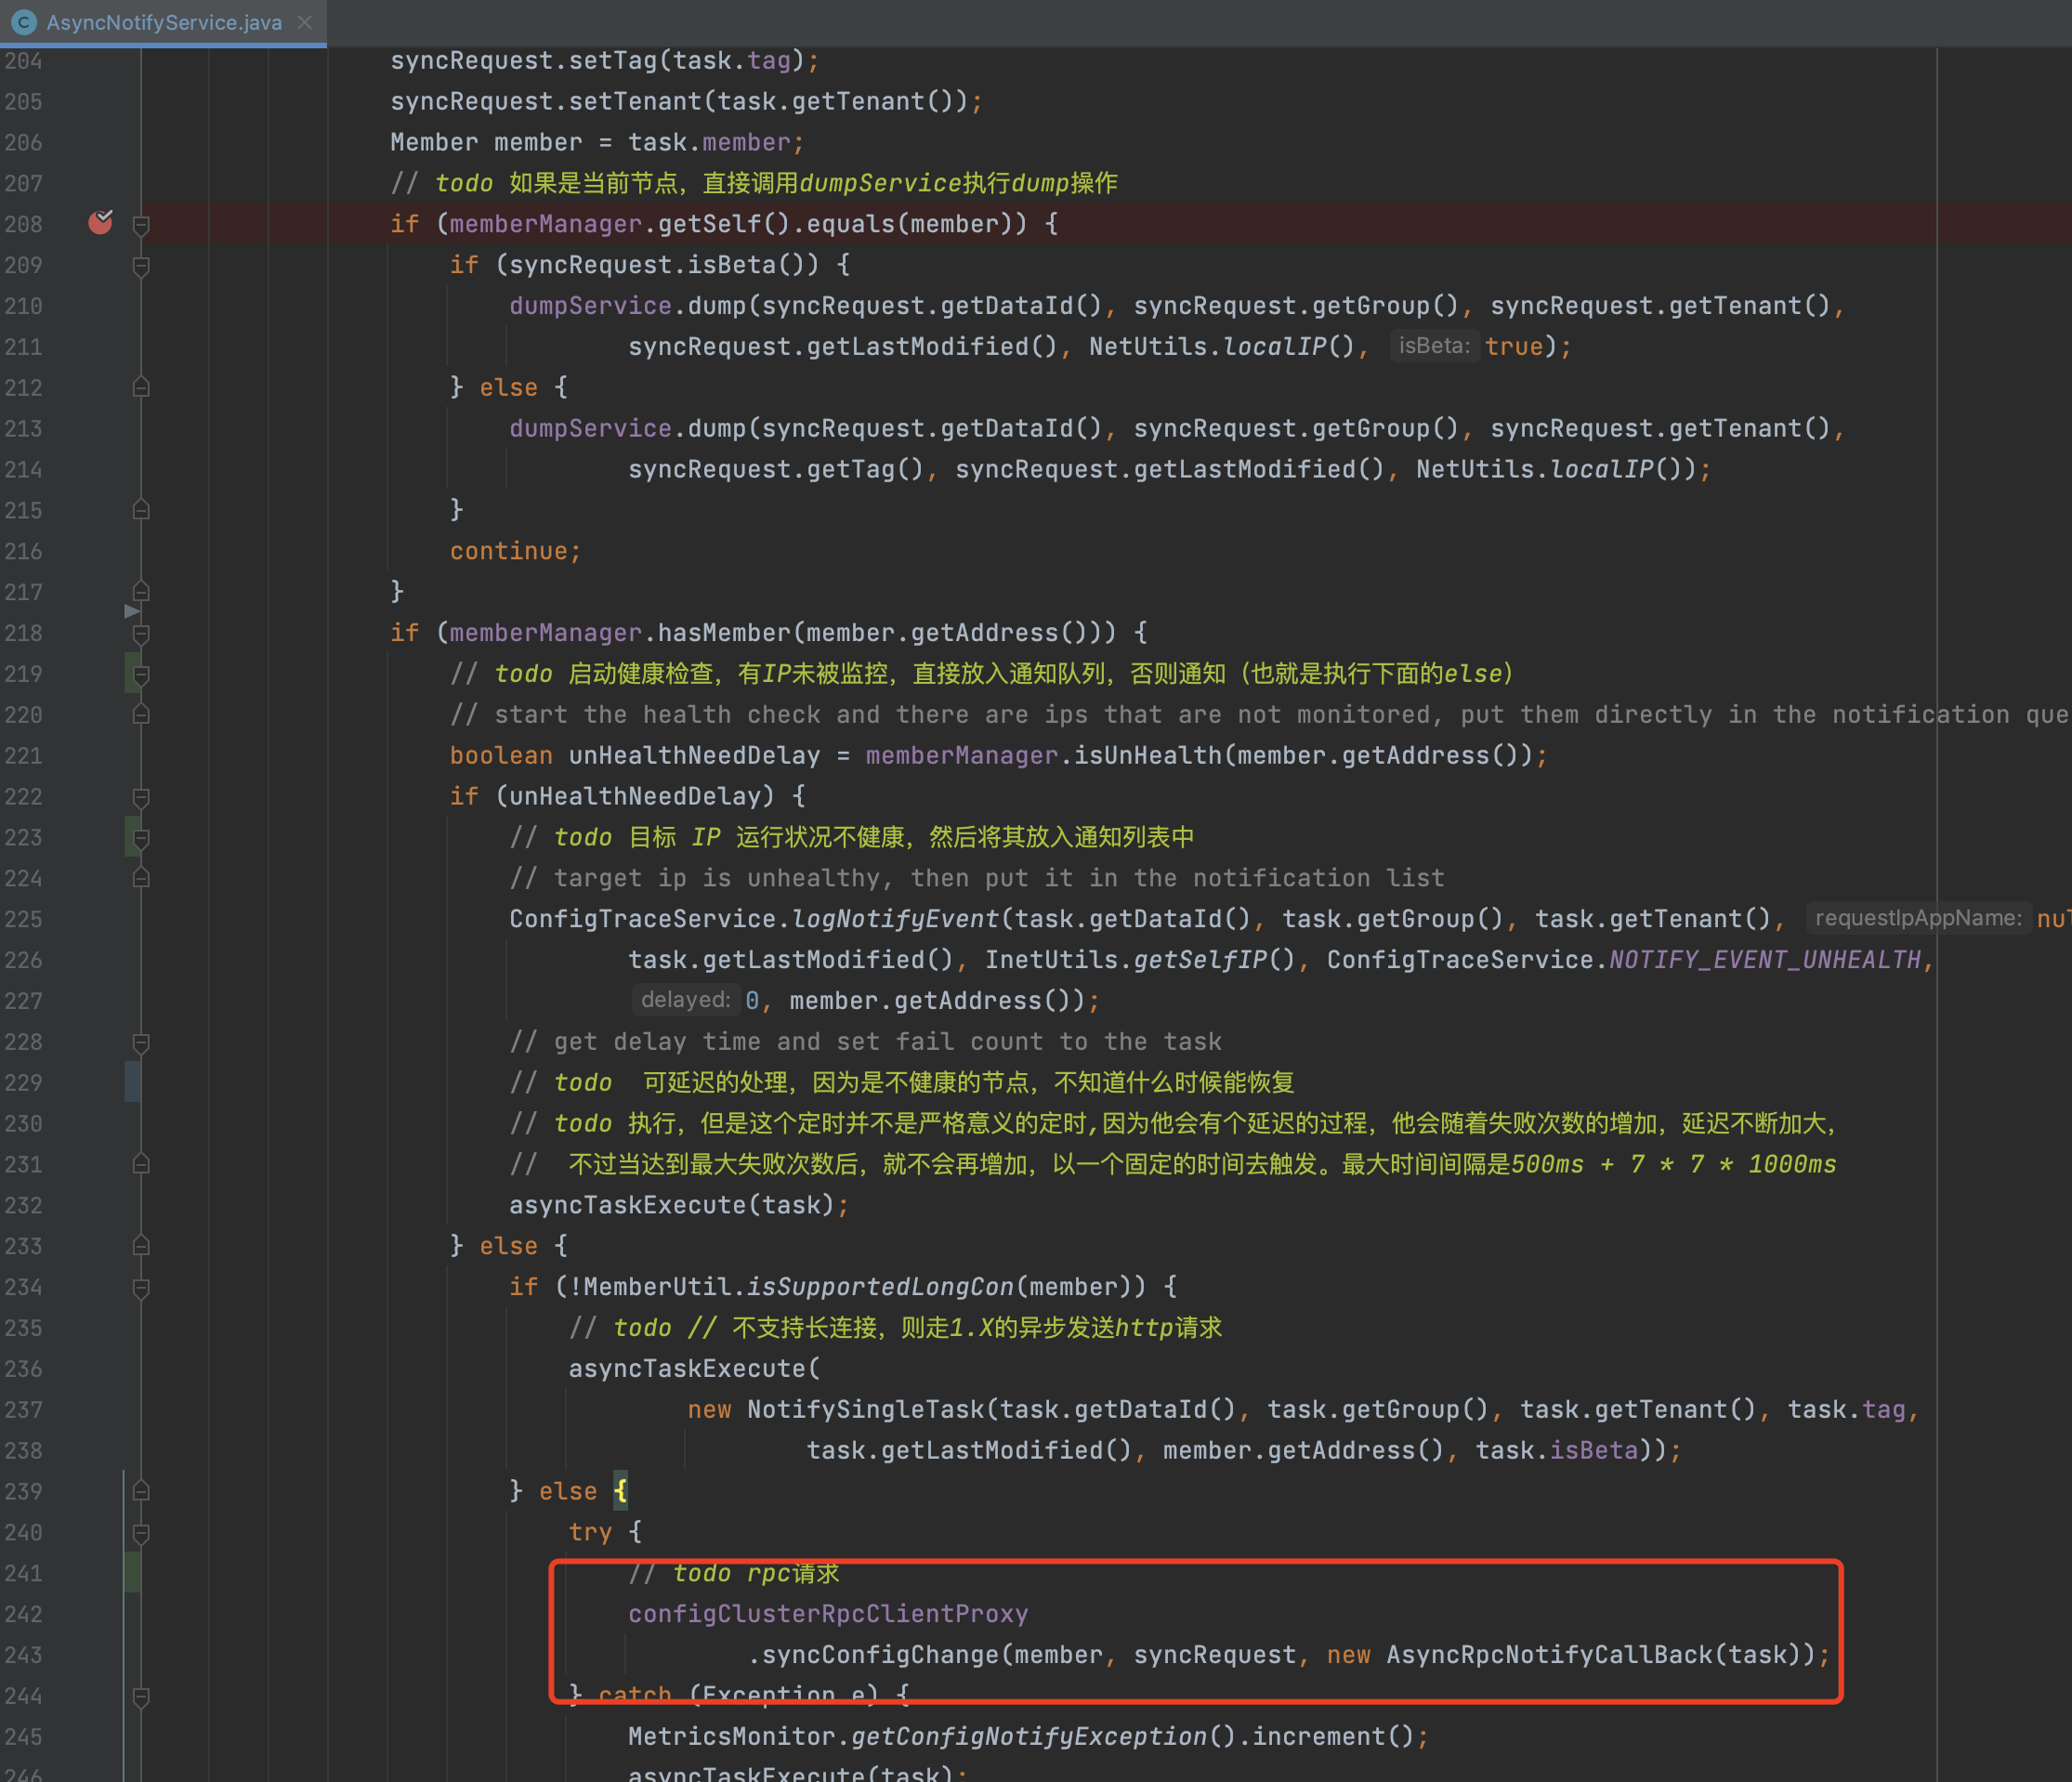The image size is (2072, 1782).
Task: Fold the comment block starting at line 219
Action: (x=141, y=675)
